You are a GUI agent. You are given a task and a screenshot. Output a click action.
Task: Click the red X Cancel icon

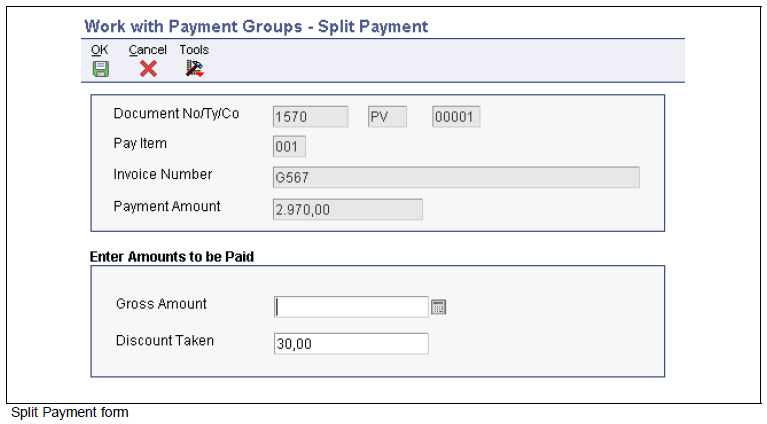pyautogui.click(x=148, y=69)
